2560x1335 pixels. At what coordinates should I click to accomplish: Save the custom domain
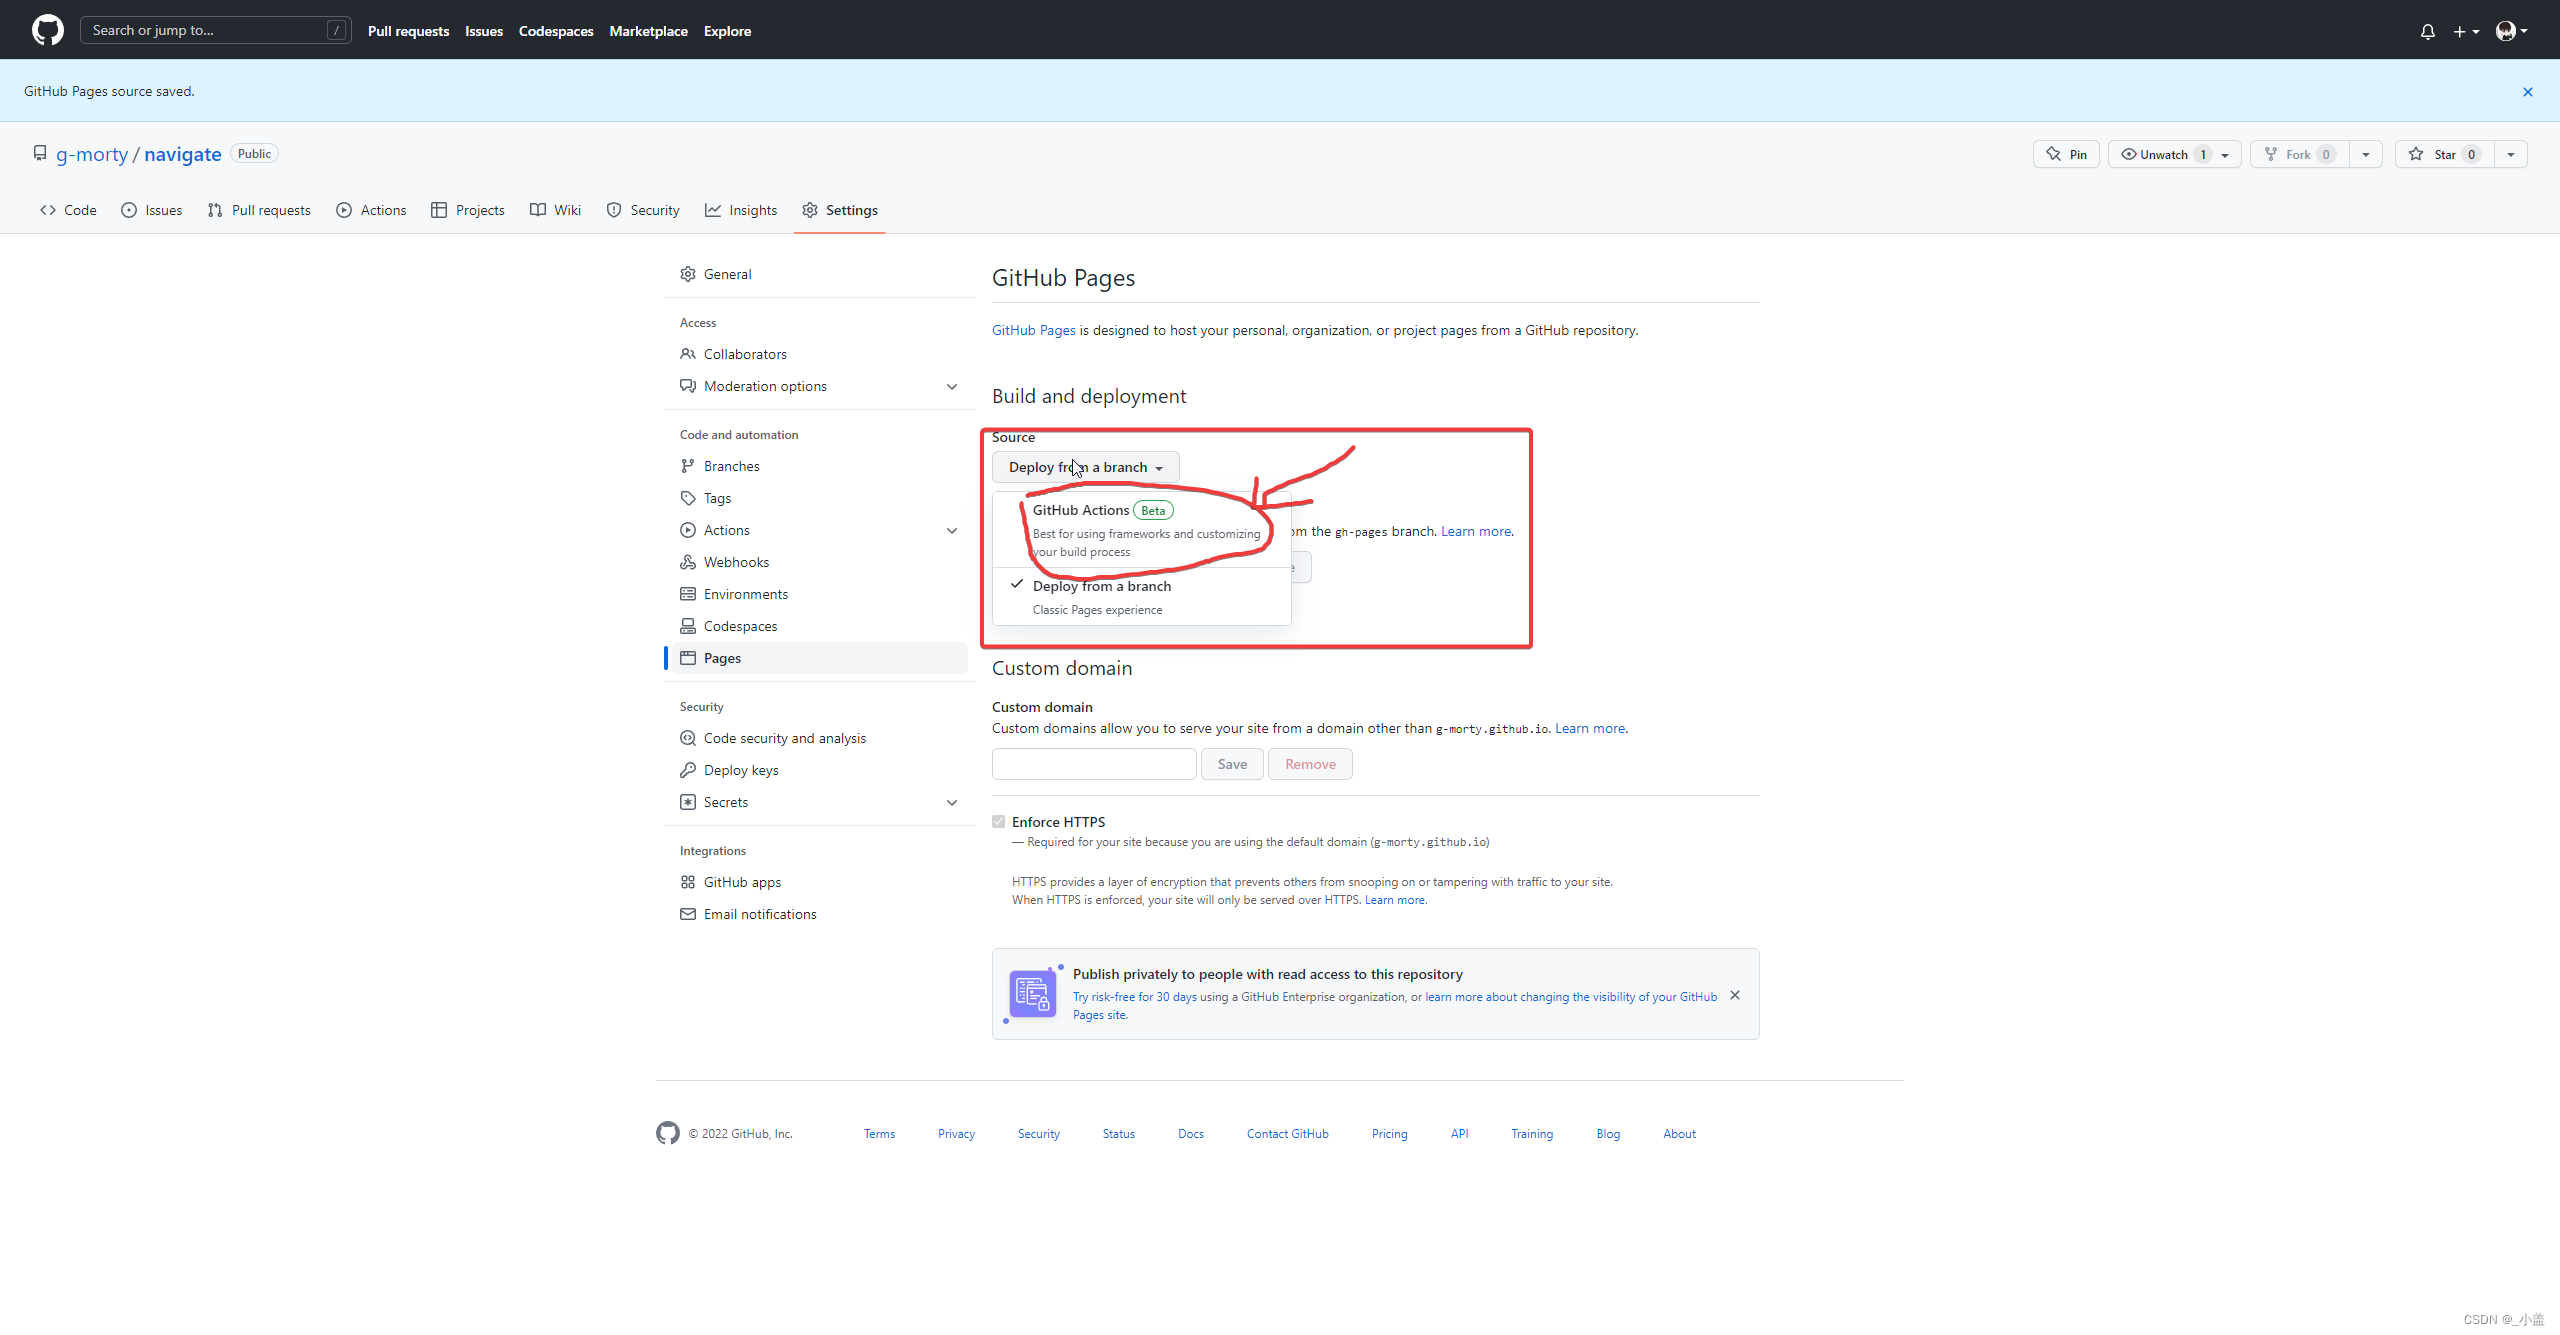(x=1232, y=764)
